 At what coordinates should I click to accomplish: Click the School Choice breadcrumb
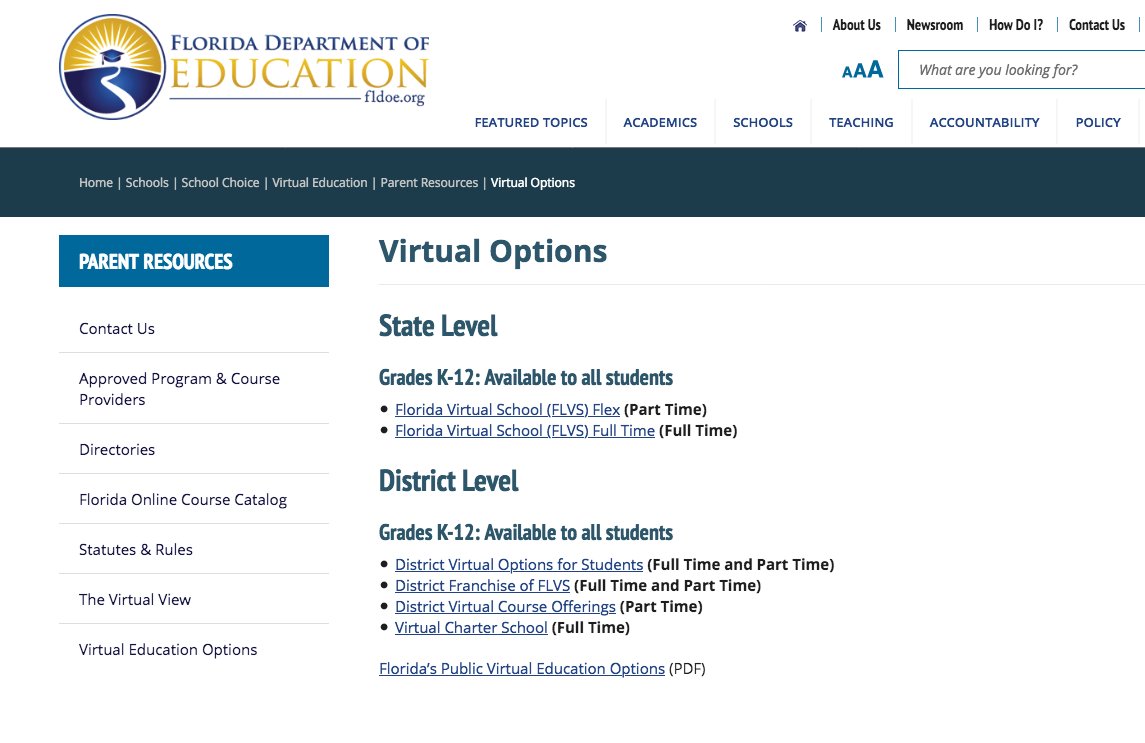point(220,183)
